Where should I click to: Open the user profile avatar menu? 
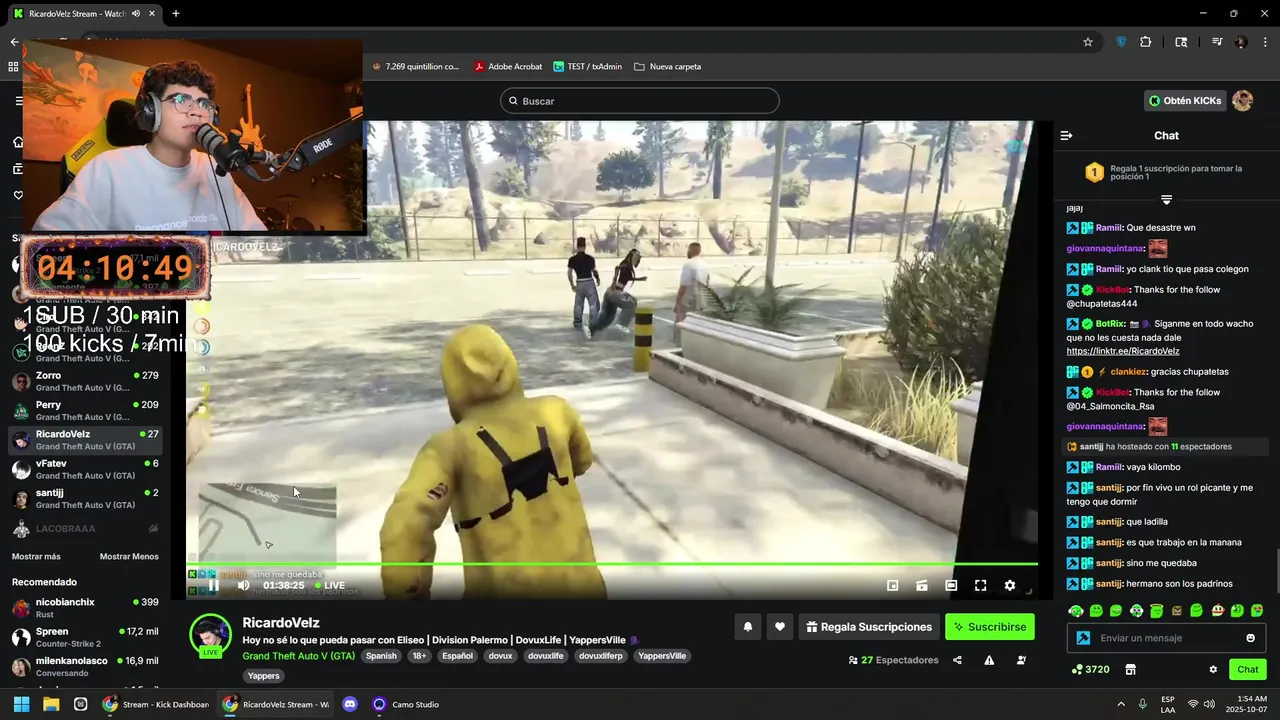[1242, 101]
